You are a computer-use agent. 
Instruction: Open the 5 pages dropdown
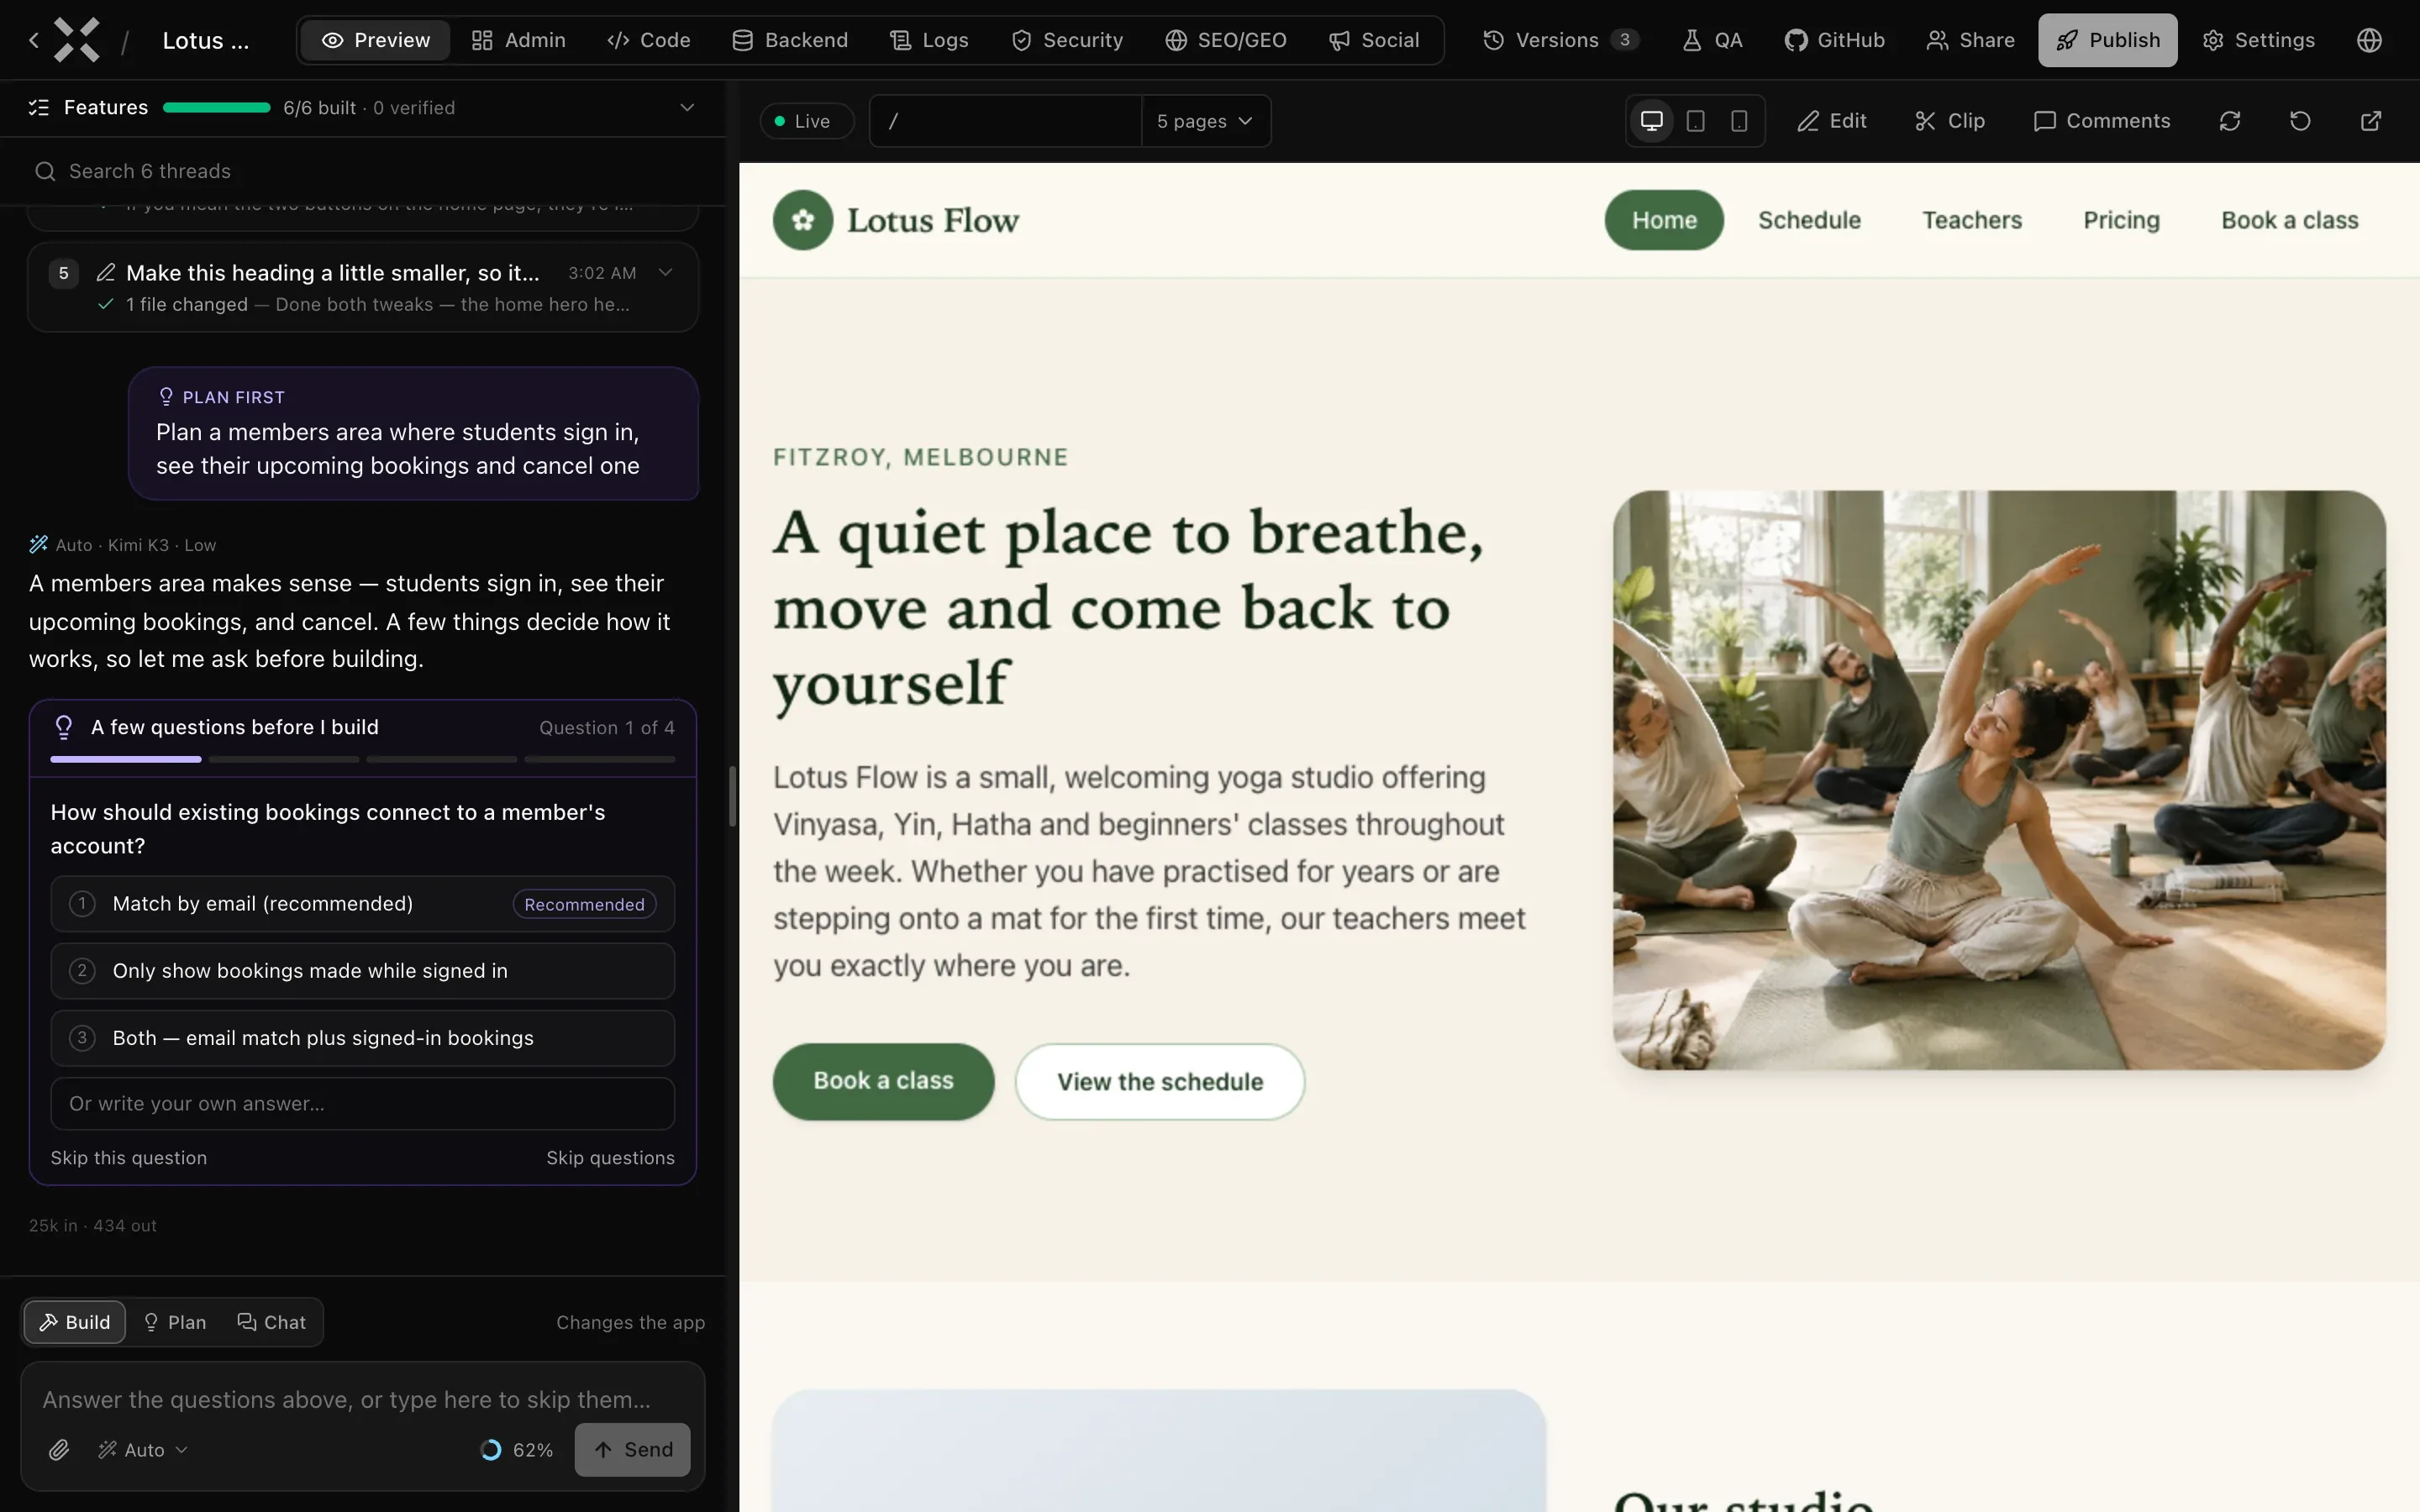1205,121
